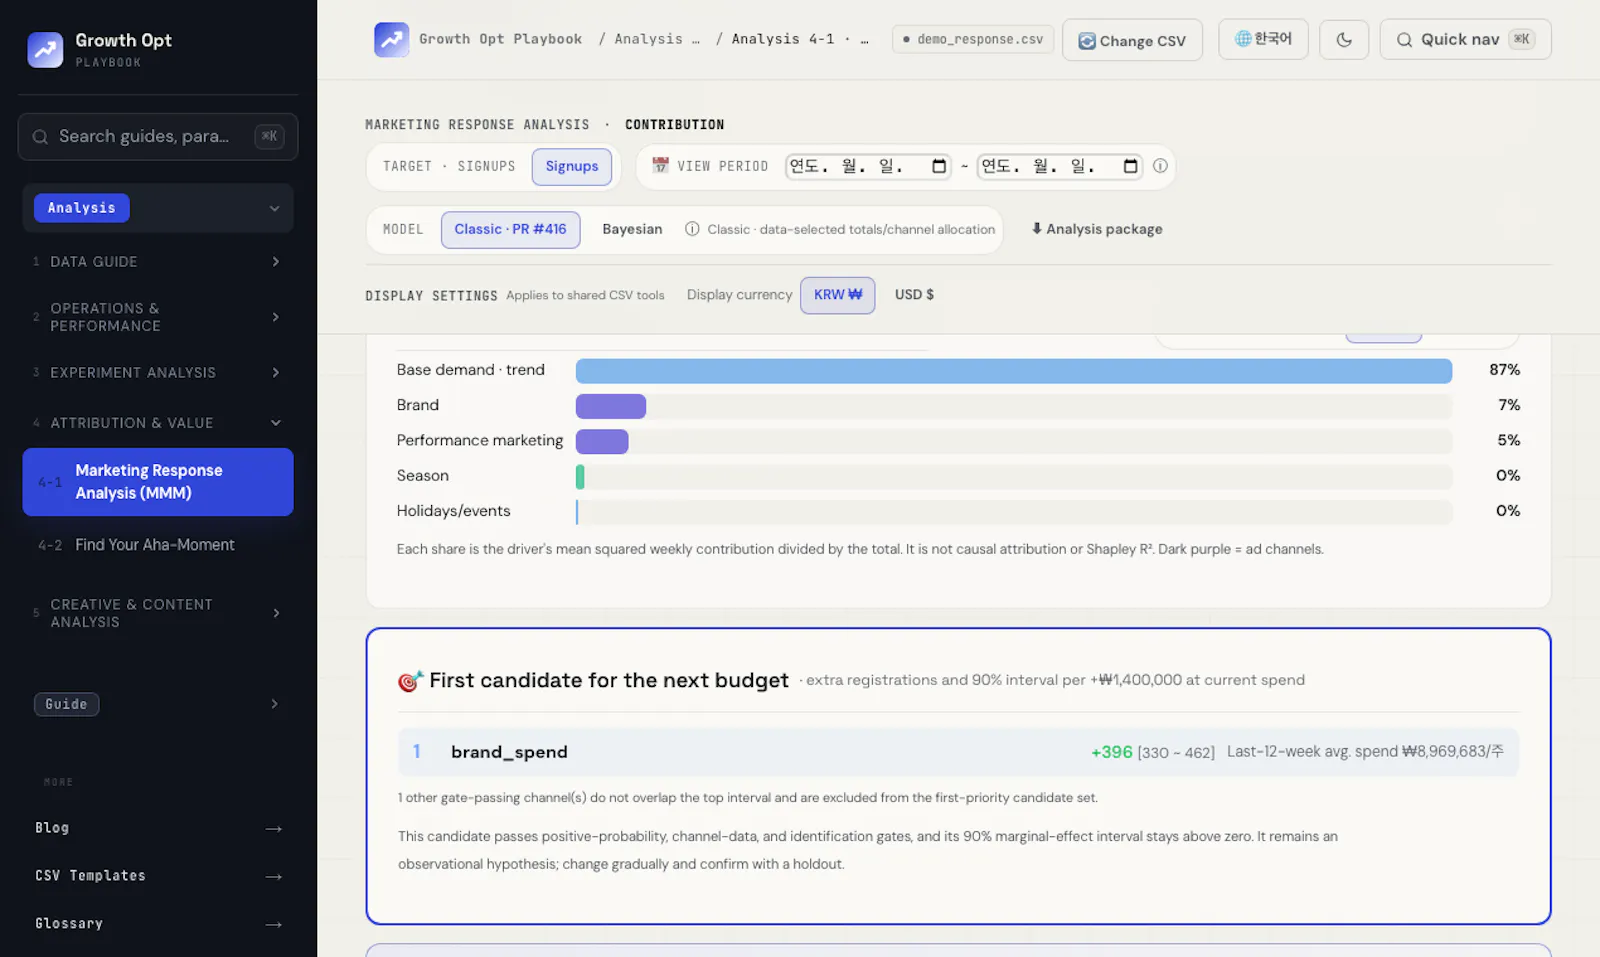Toggle dark mode moon icon
1600x957 pixels.
1344,40
